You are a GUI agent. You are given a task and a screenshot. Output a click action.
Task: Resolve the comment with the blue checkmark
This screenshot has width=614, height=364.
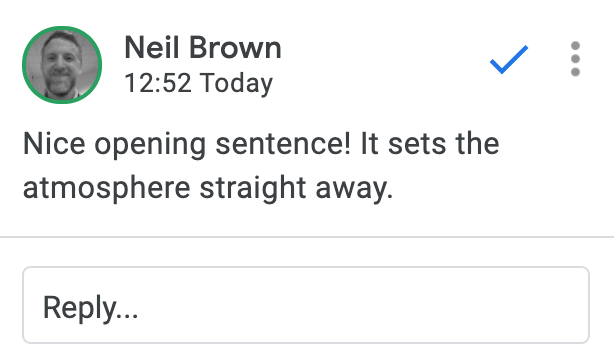coord(509,59)
